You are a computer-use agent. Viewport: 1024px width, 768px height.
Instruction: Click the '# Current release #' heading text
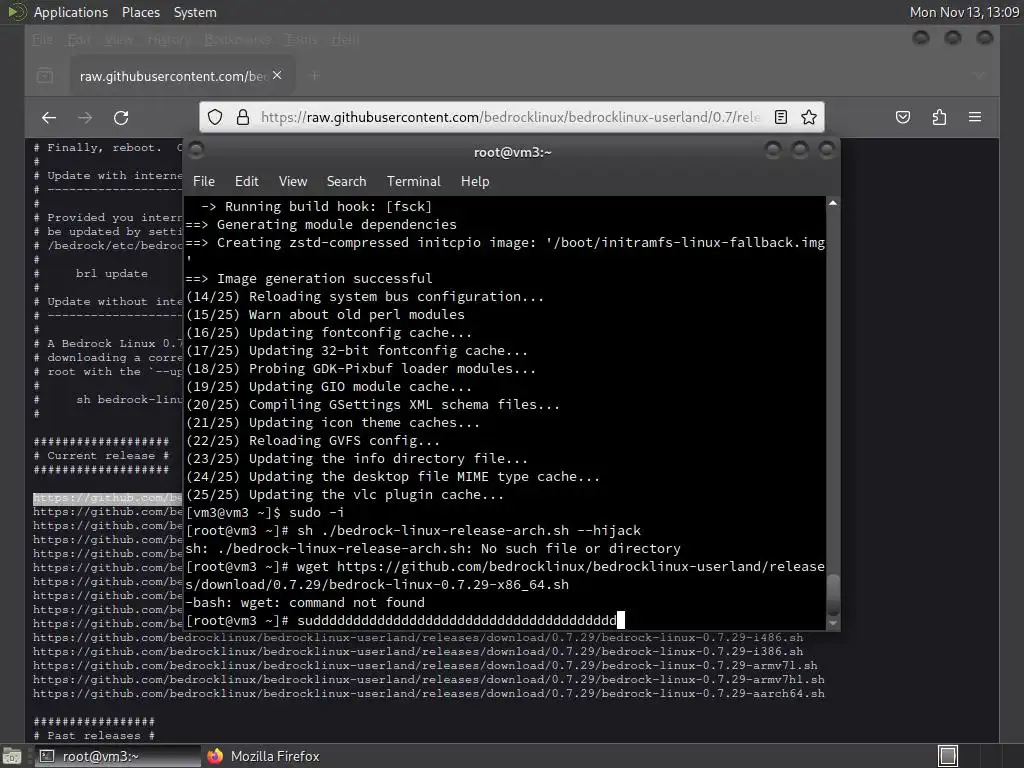click(101, 456)
